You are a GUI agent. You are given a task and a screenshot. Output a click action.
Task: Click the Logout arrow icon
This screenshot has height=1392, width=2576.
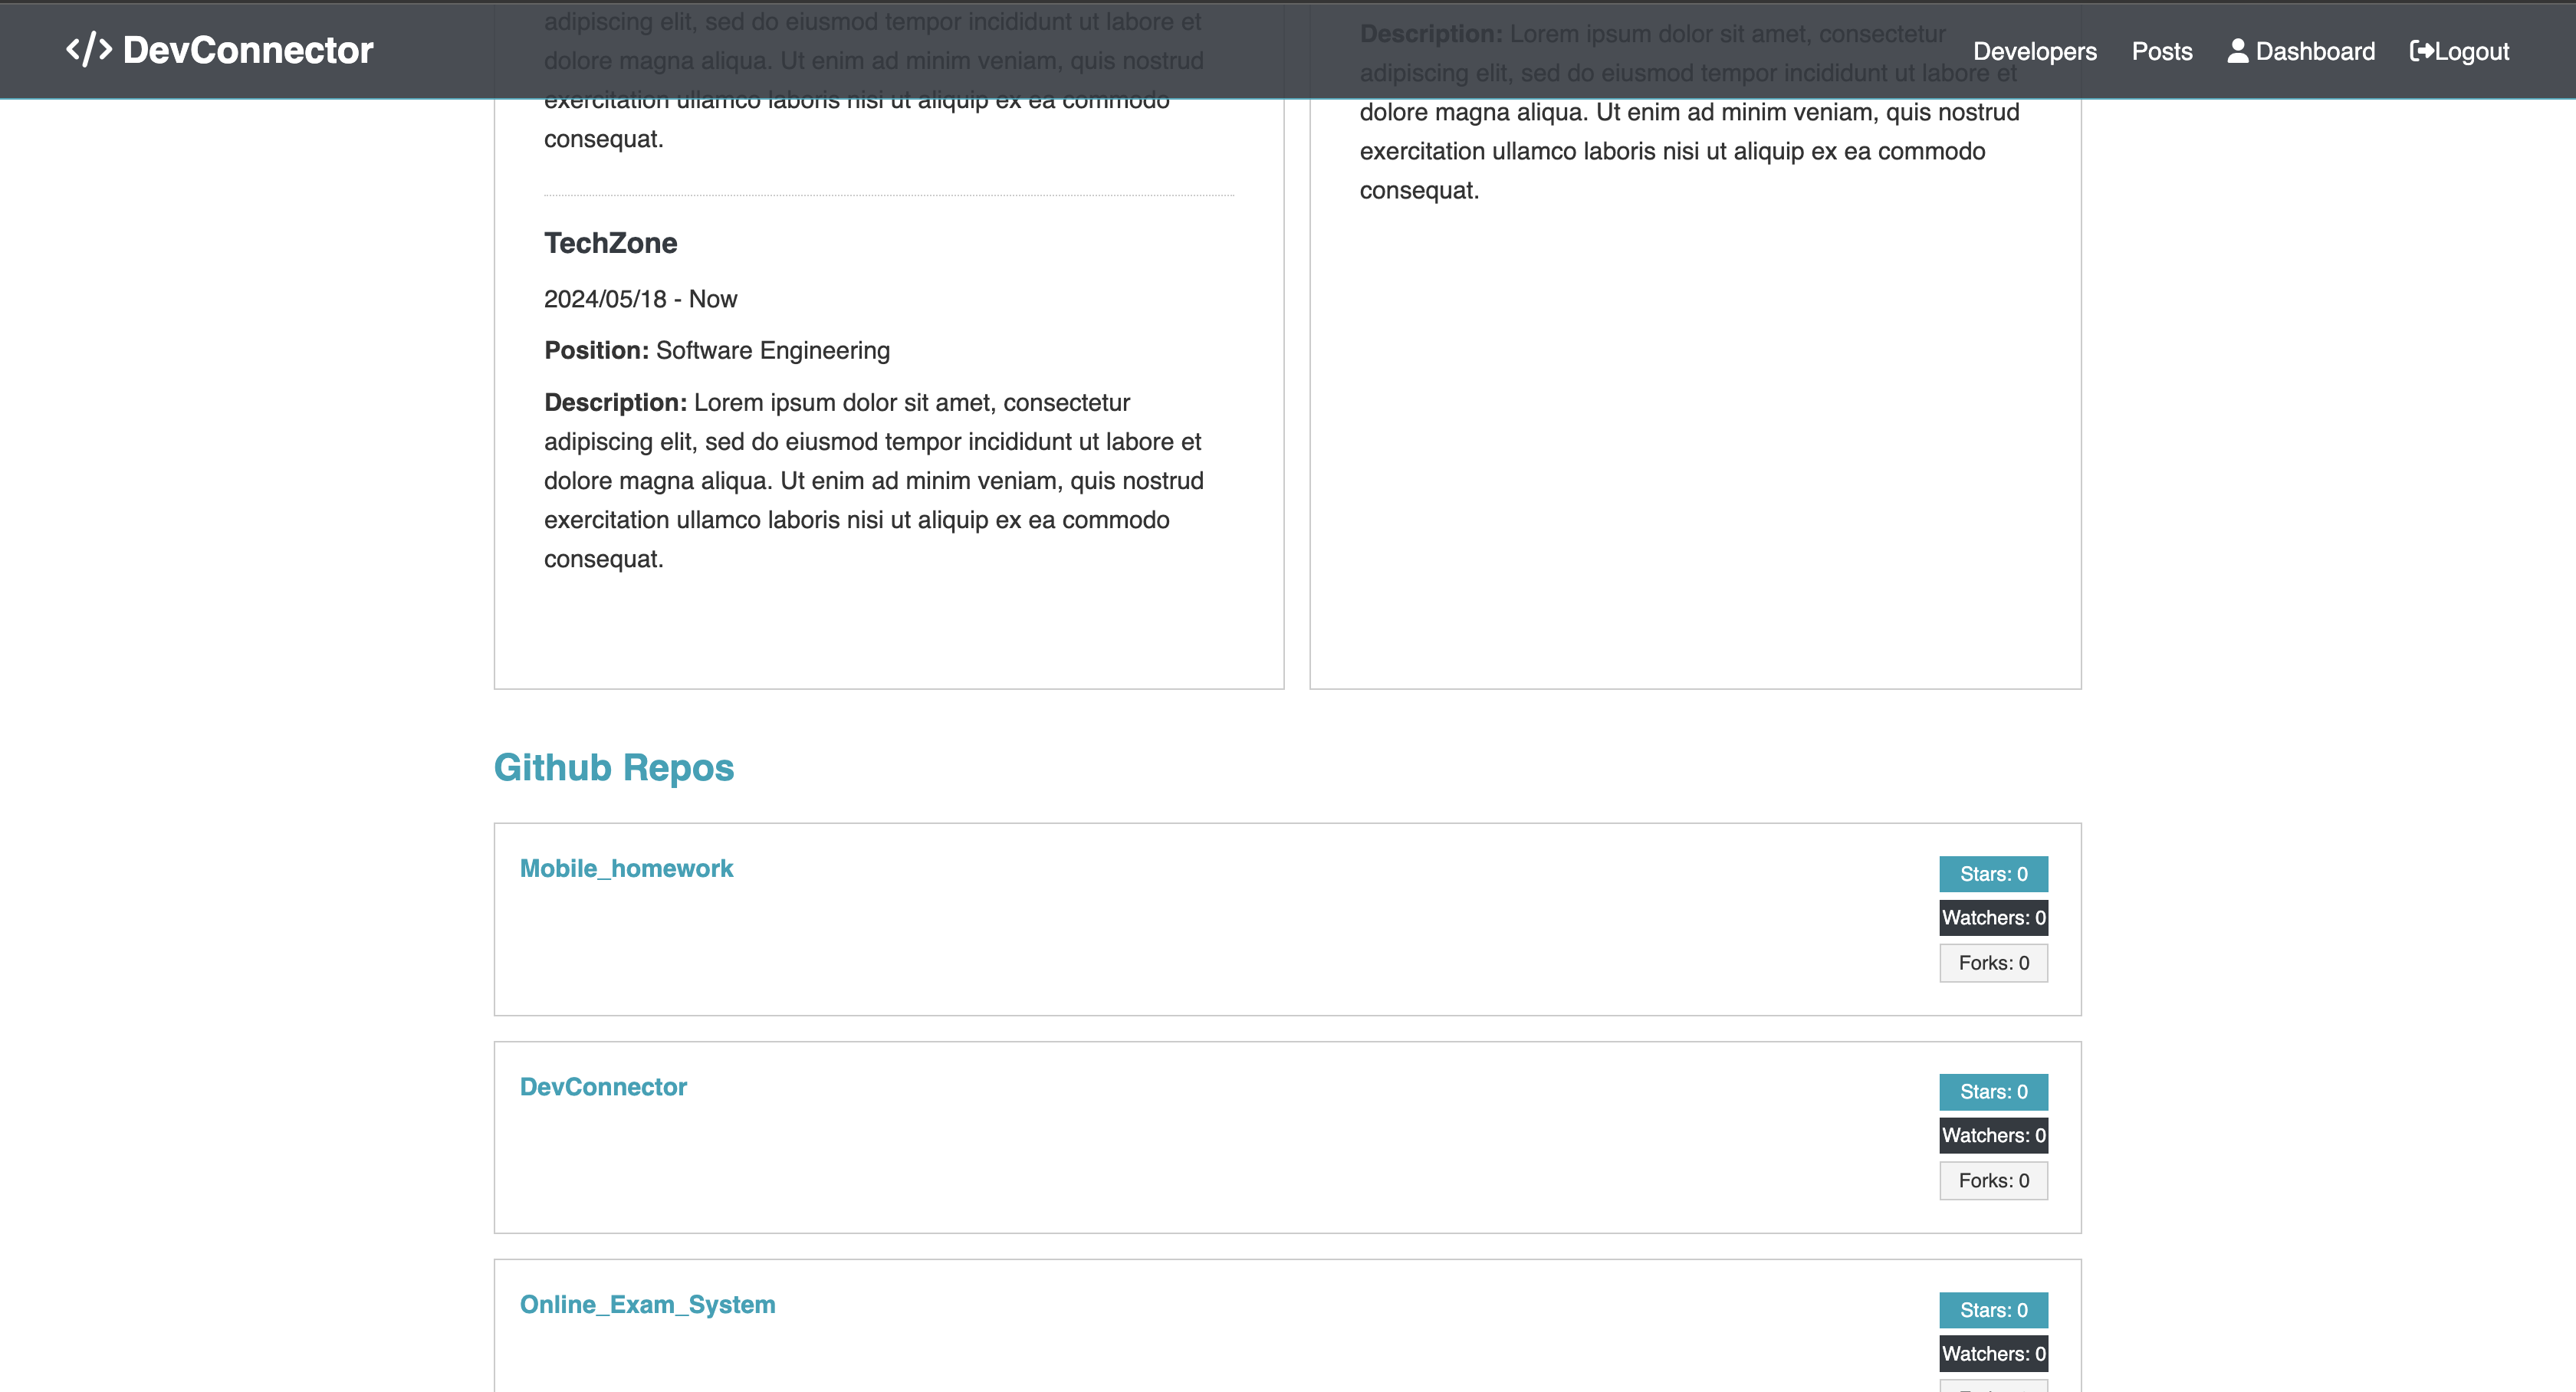(2421, 51)
